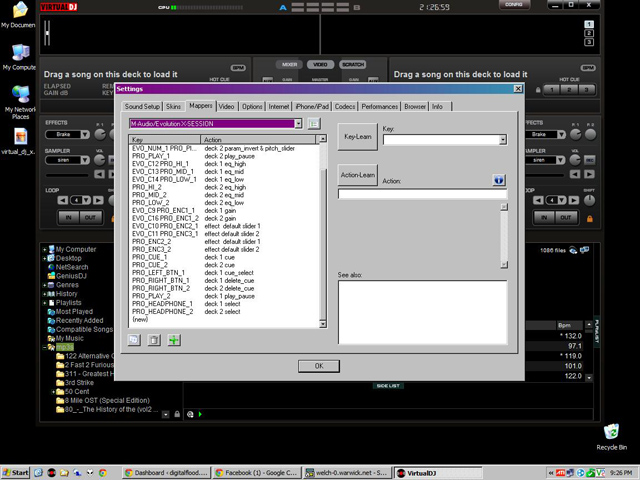Click the ATI tray icon
The width and height of the screenshot is (640, 480).
click(560, 473)
